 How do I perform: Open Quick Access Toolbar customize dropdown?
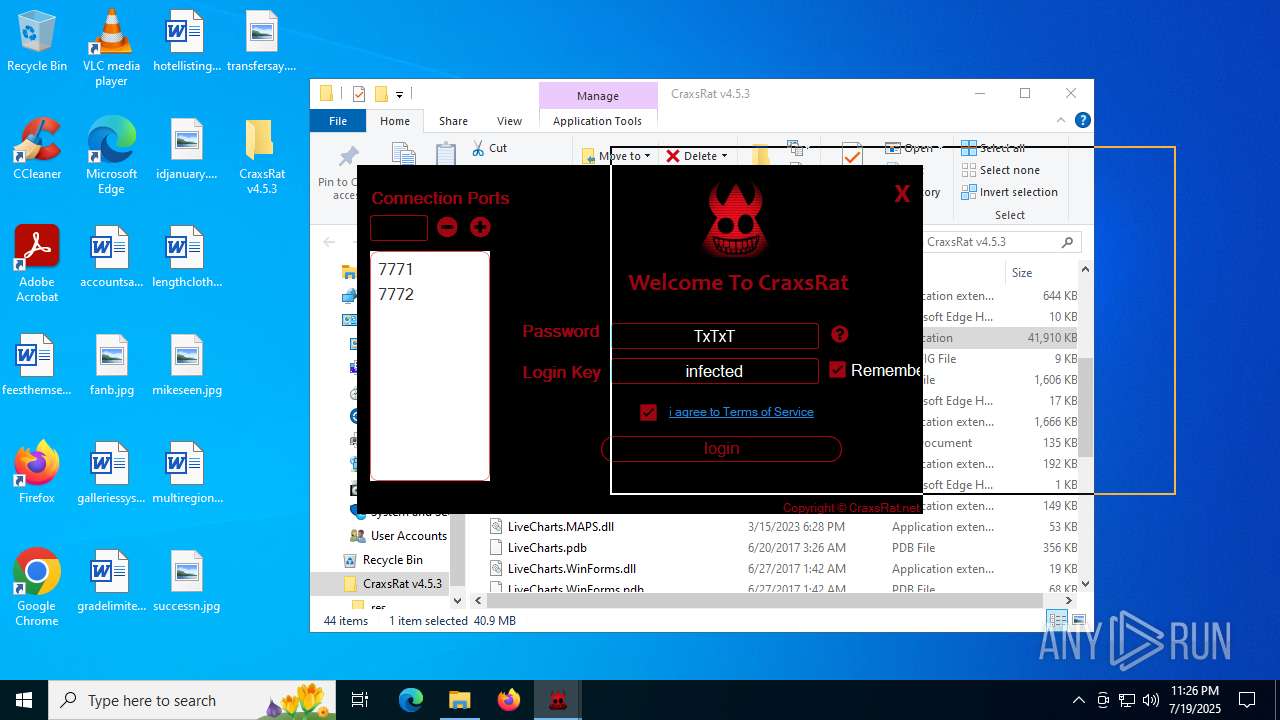coord(399,95)
